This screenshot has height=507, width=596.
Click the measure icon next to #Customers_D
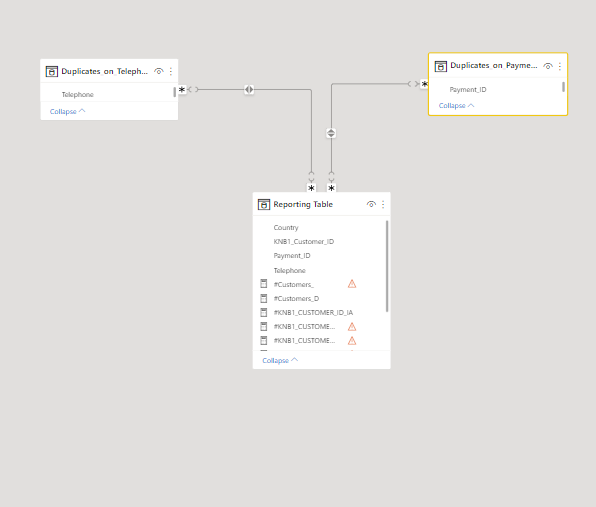[x=263, y=298]
